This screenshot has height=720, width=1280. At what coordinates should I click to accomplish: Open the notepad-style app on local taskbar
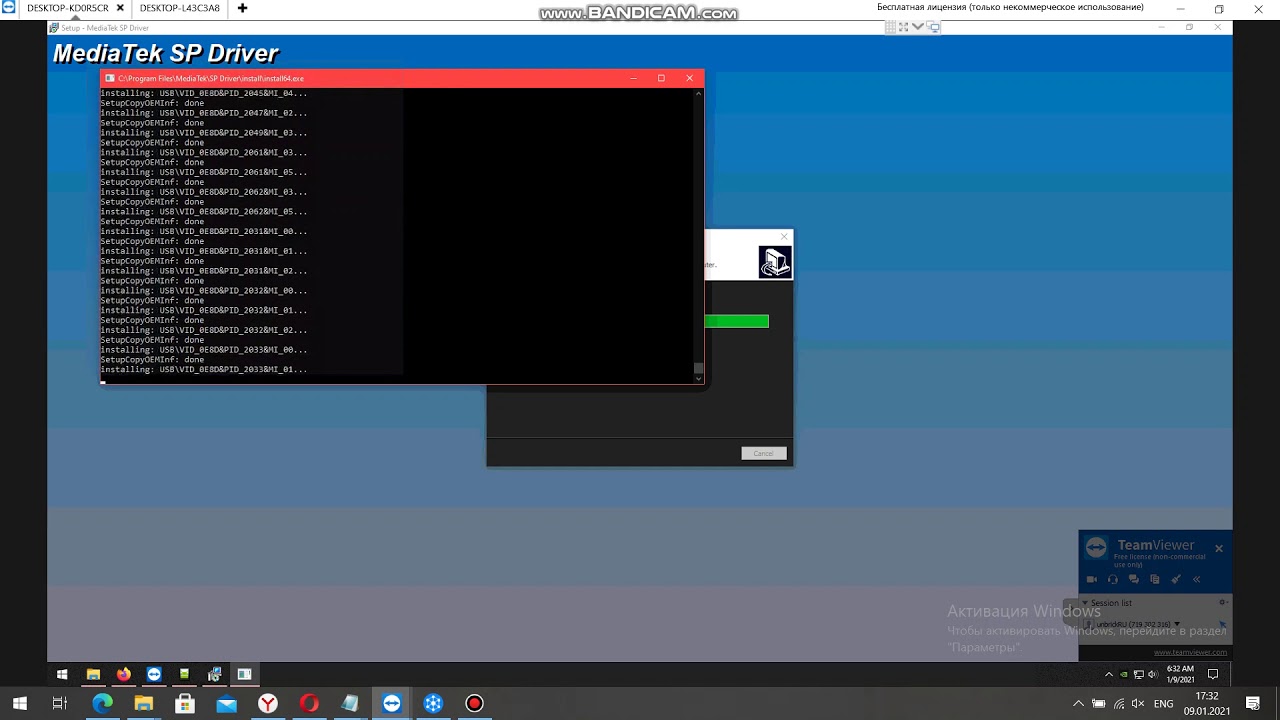click(350, 704)
